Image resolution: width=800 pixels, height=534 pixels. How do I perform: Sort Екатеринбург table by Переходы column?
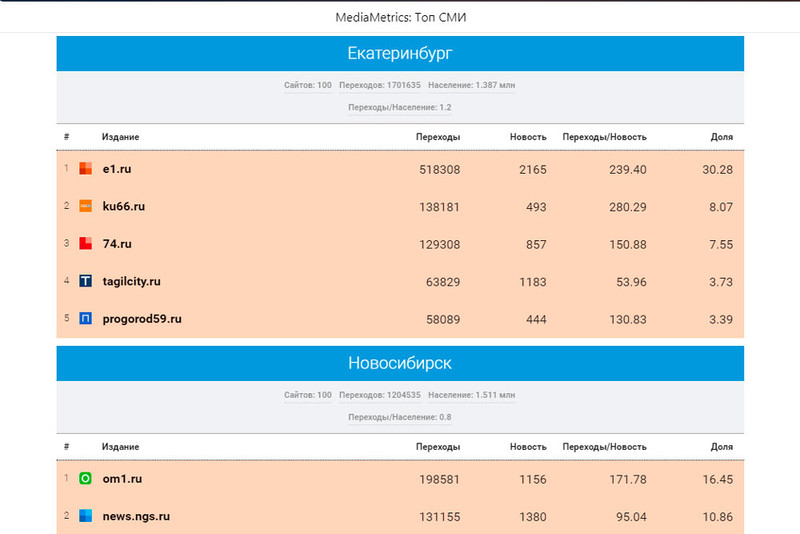pos(438,136)
